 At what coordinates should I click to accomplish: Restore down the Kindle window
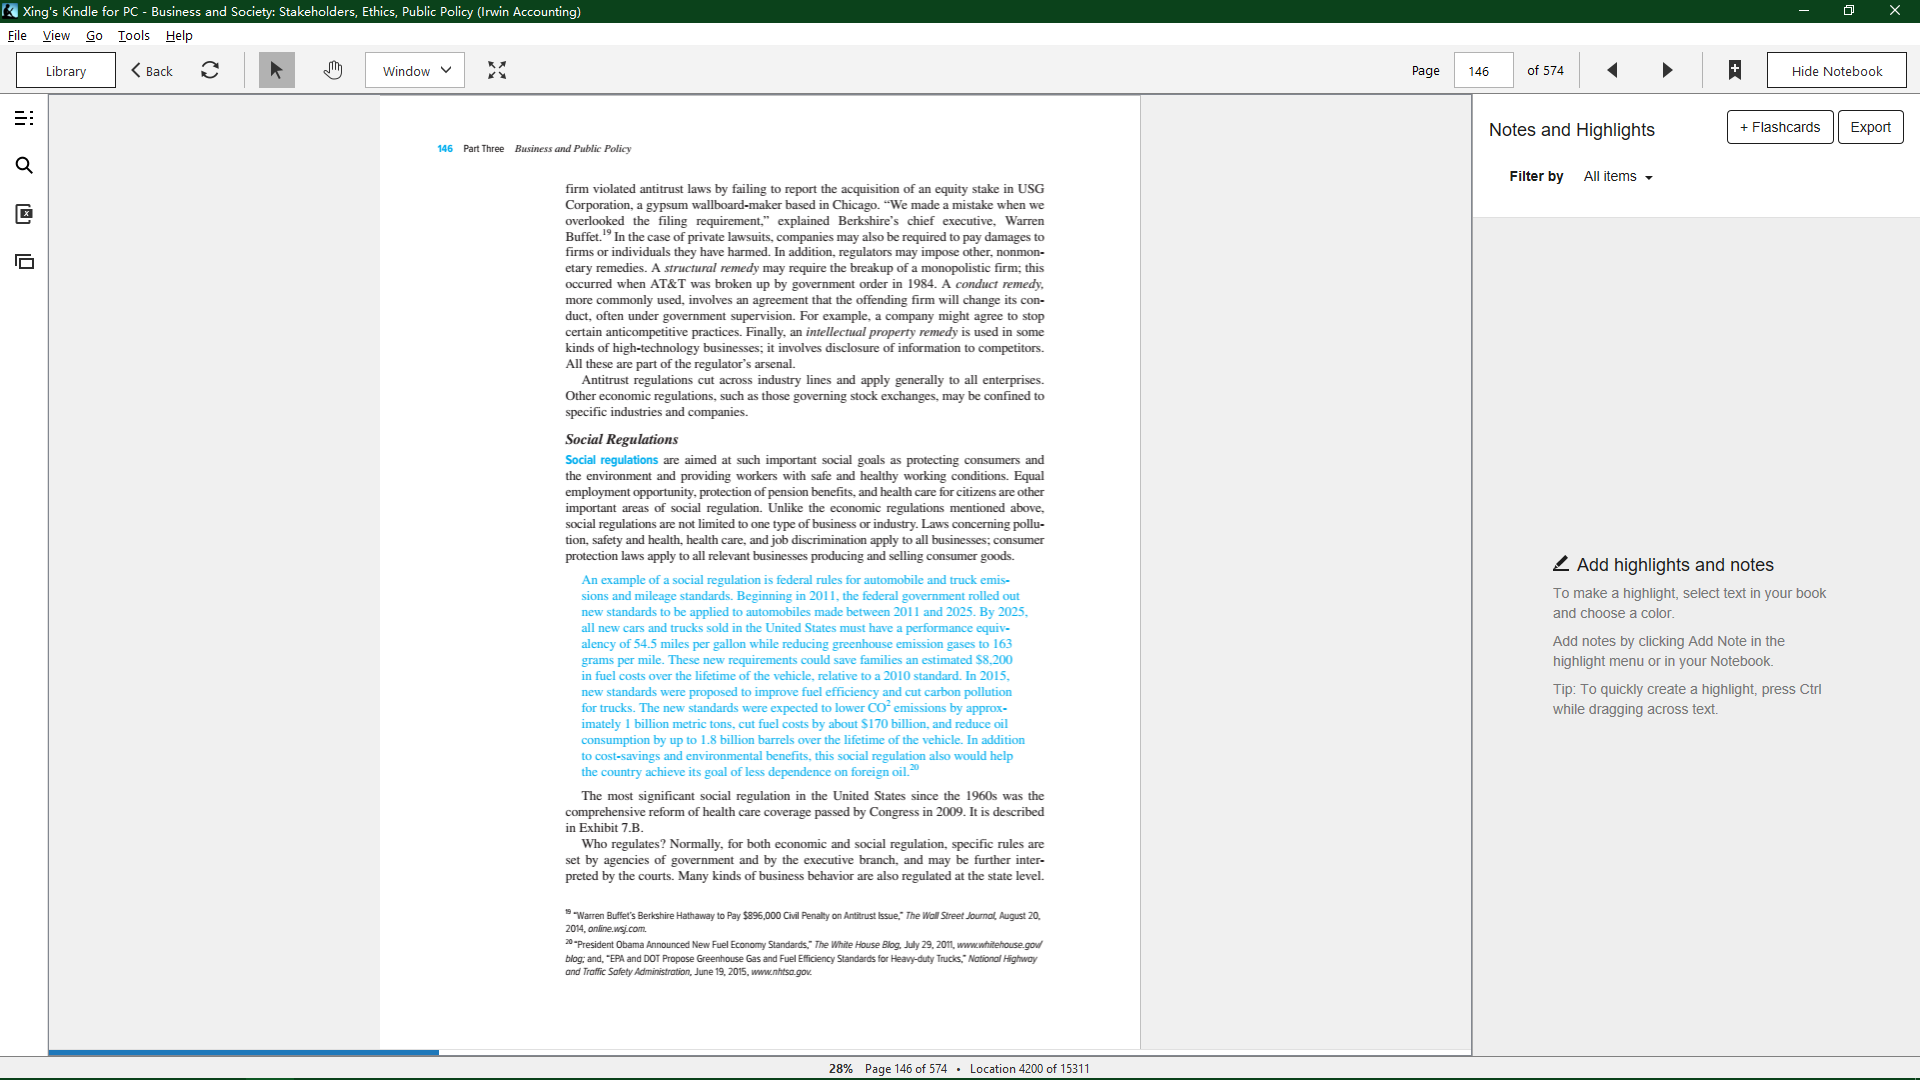click(1849, 11)
